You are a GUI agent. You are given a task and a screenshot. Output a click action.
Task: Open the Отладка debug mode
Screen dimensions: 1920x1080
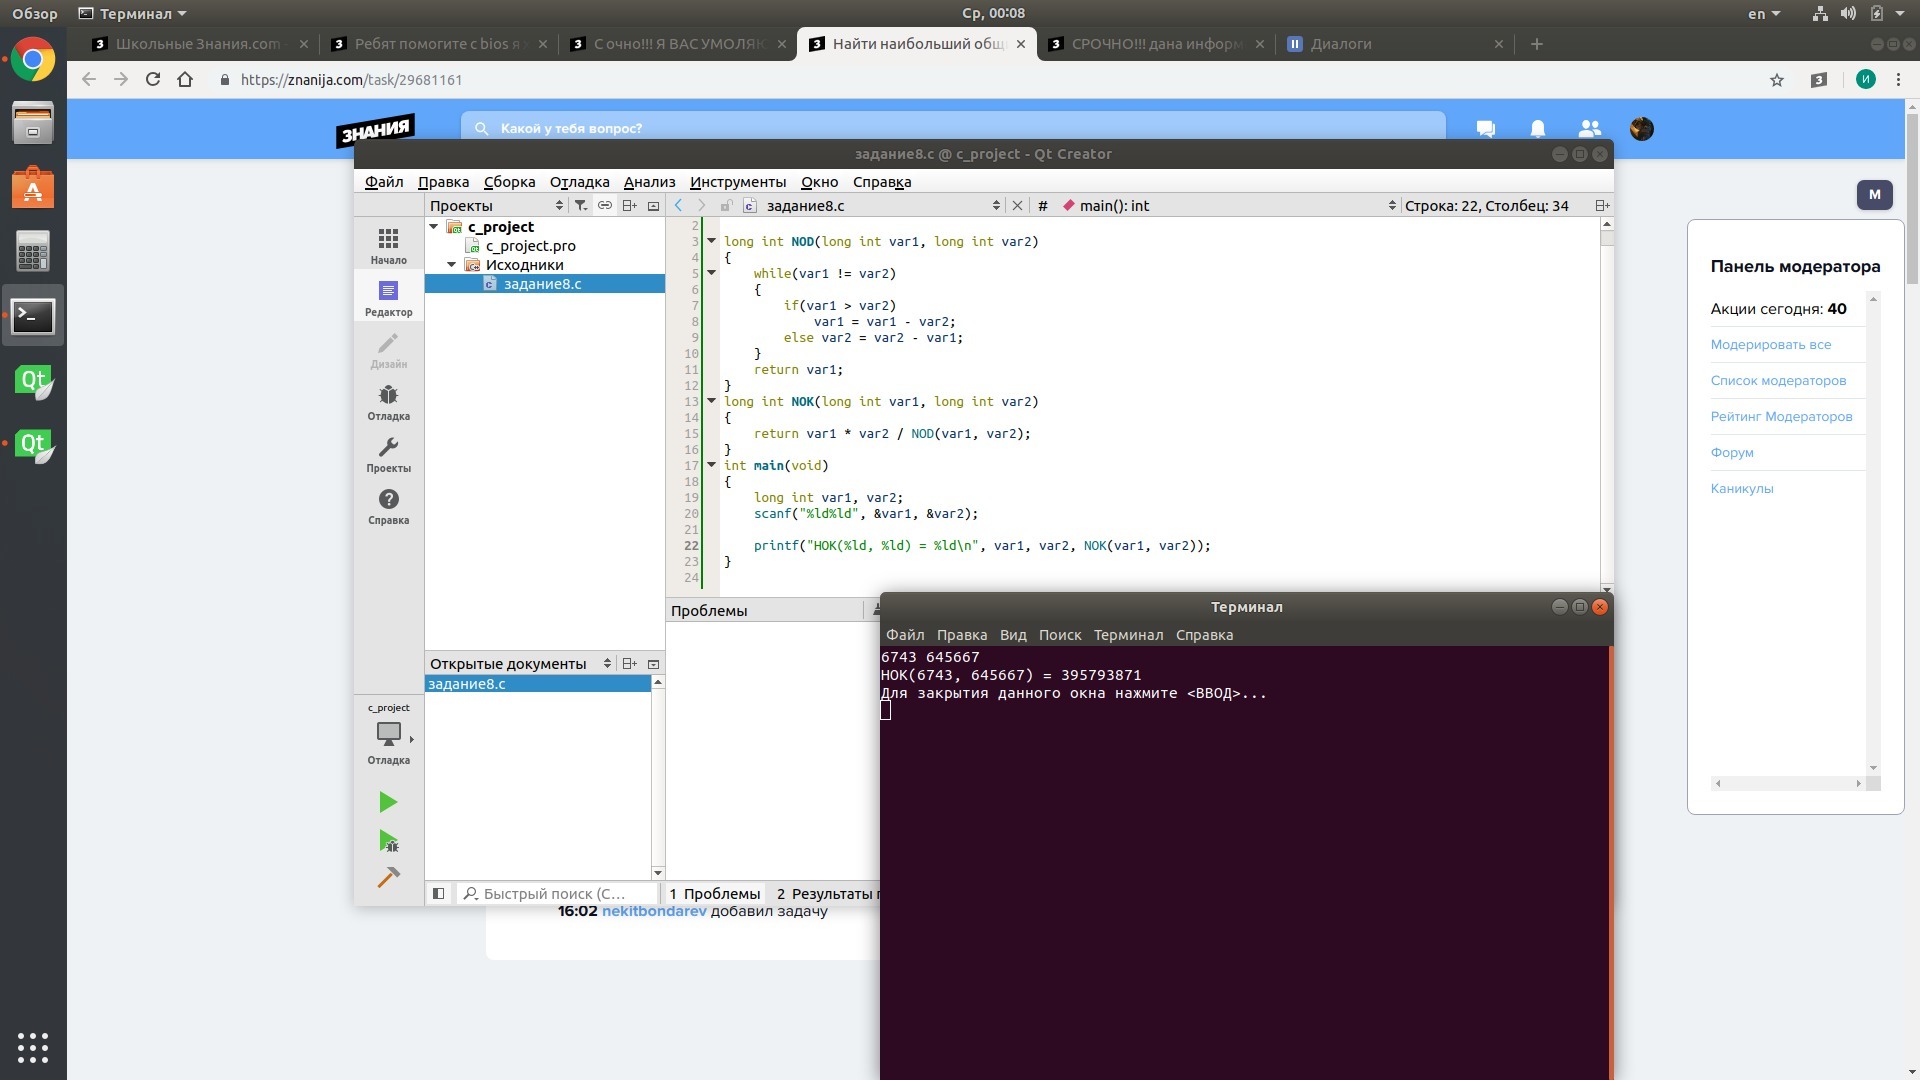(388, 402)
